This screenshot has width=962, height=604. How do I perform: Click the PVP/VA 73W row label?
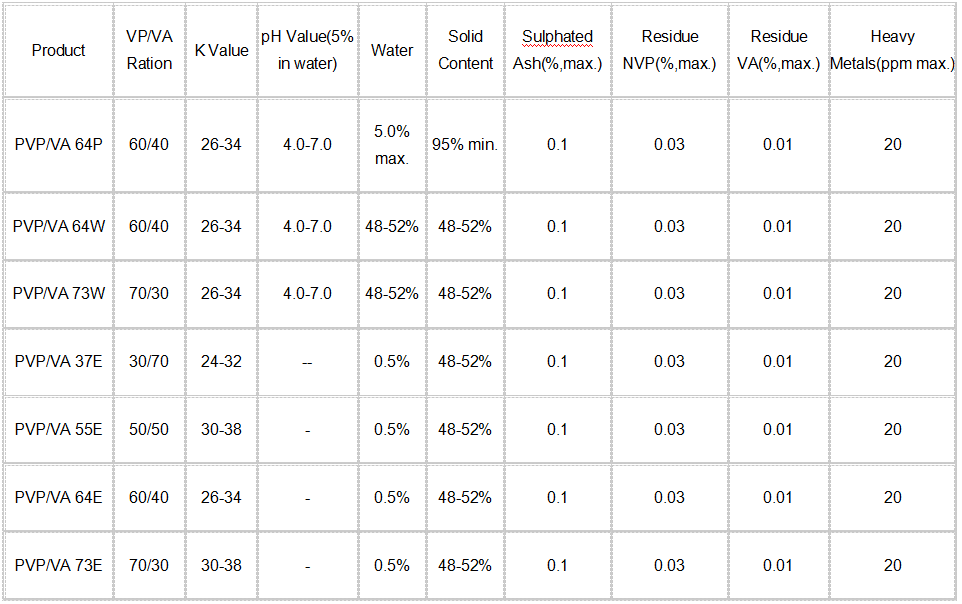(x=58, y=293)
